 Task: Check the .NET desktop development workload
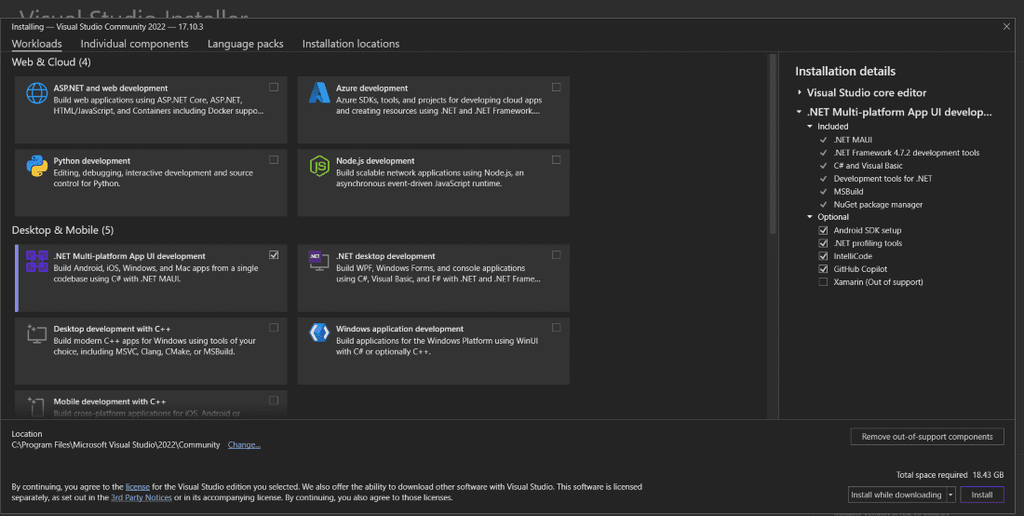click(x=556, y=255)
